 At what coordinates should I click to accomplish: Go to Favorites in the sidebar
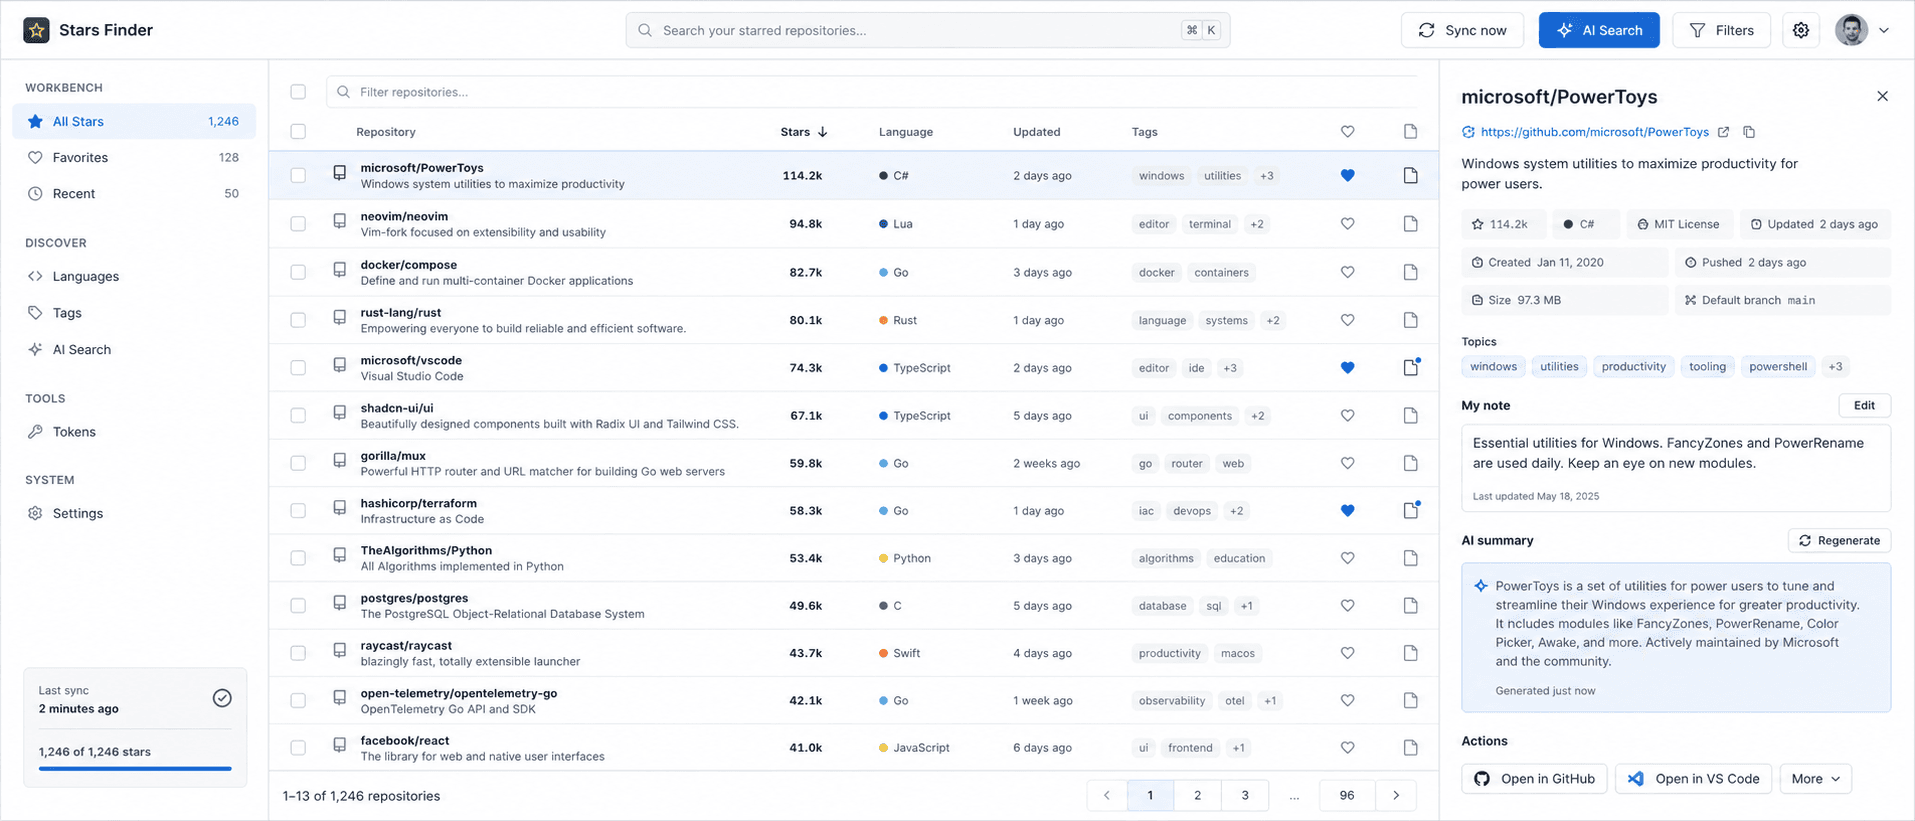click(x=134, y=157)
